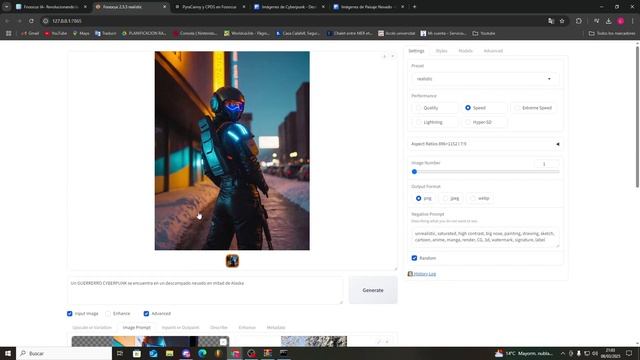Open the Describe tab

click(219, 327)
